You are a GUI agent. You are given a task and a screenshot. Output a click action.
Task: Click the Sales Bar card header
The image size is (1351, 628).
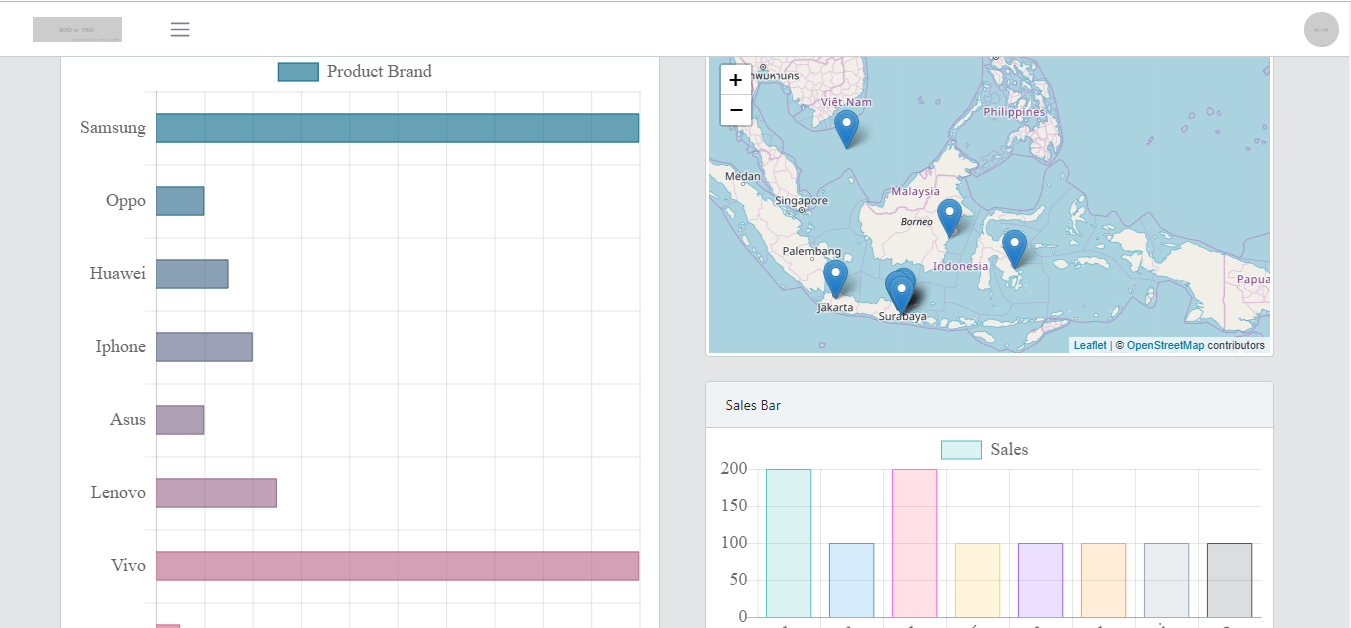pyautogui.click(x=989, y=405)
